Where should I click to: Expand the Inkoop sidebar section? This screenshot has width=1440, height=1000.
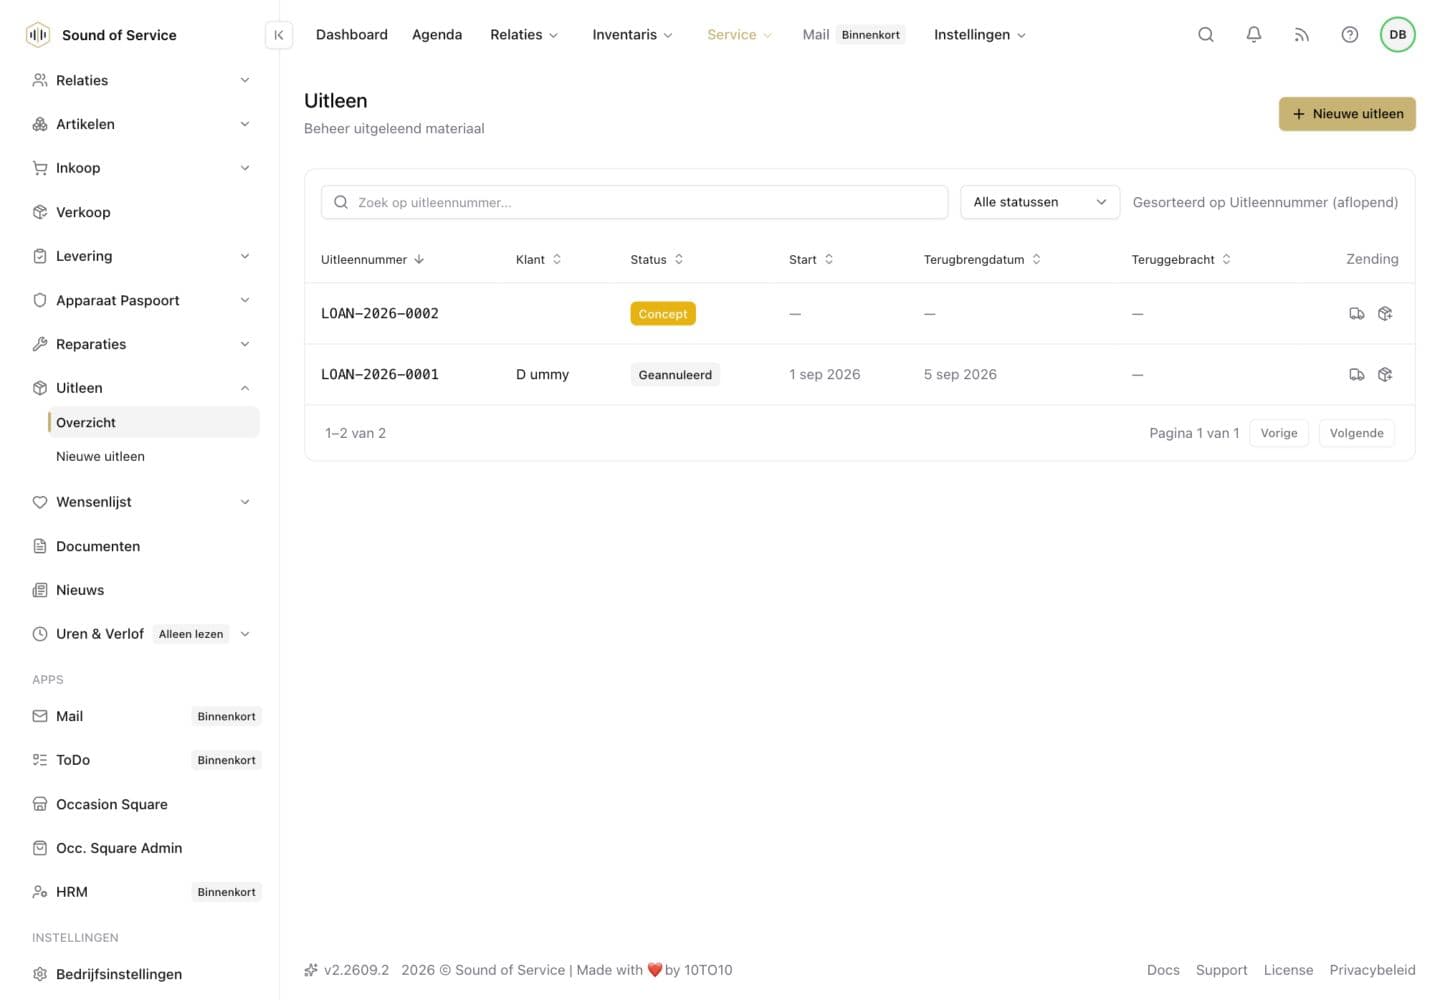coord(142,168)
